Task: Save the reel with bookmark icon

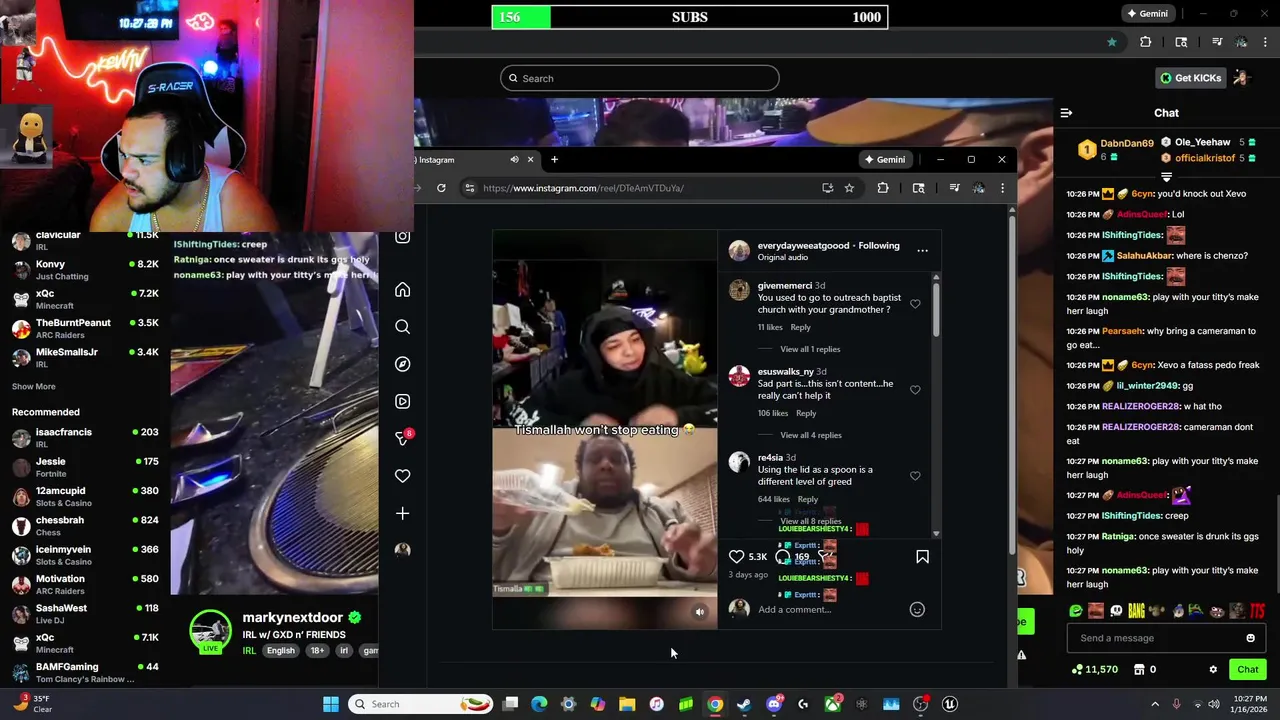Action: click(922, 557)
